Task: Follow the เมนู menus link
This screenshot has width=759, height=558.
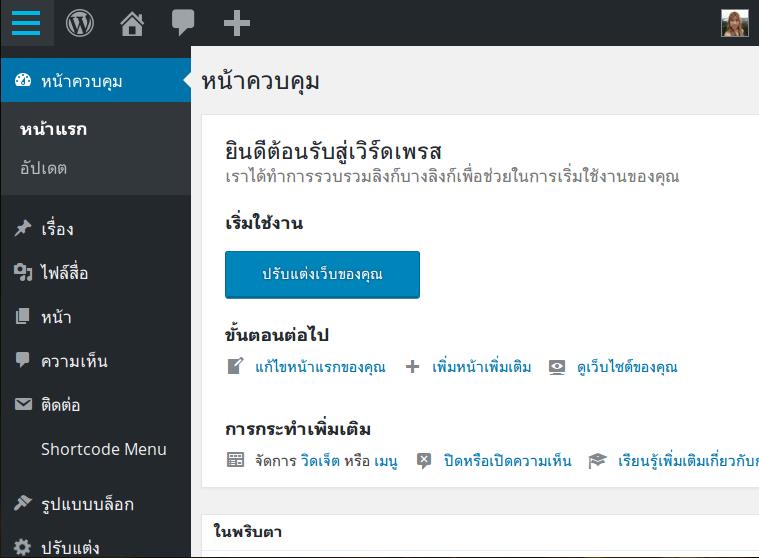Action: coord(386,461)
